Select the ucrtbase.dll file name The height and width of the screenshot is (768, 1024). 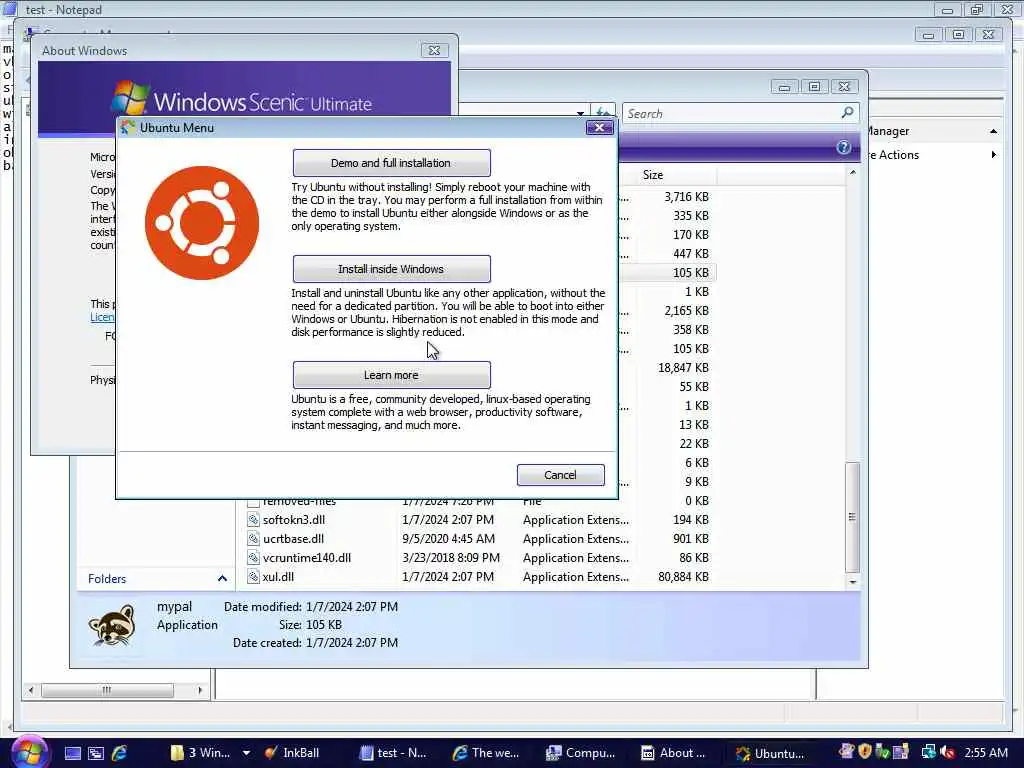[x=293, y=539]
